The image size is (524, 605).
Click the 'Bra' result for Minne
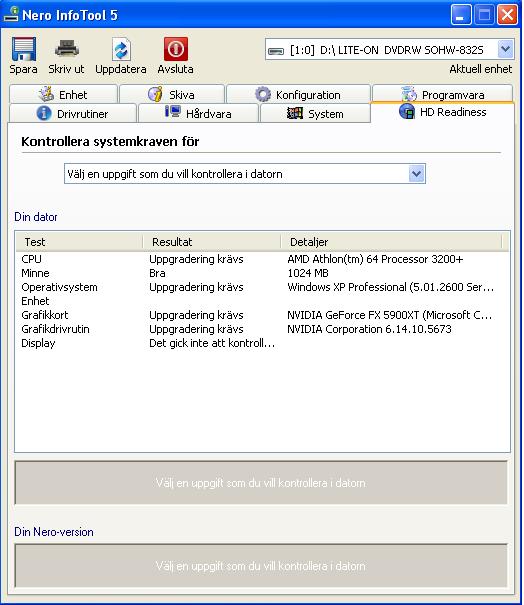pyautogui.click(x=157, y=273)
